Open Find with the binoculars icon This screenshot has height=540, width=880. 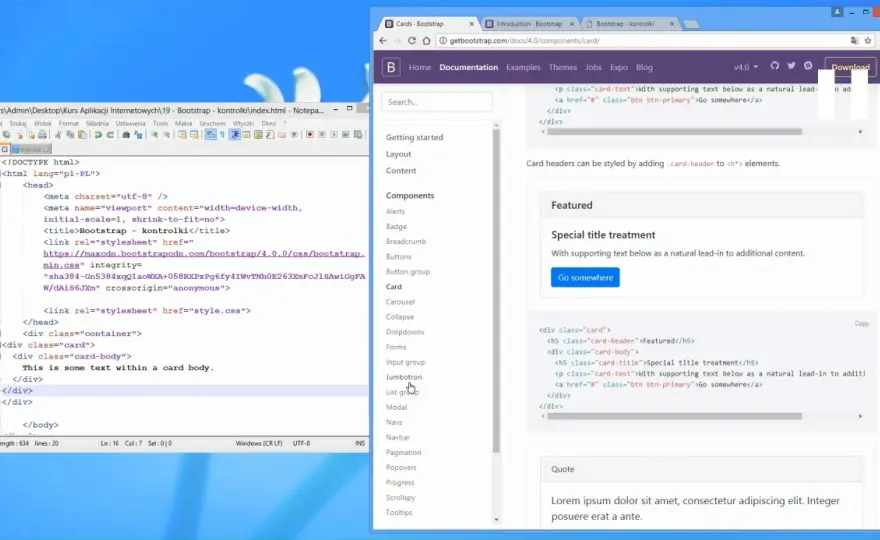[126, 135]
